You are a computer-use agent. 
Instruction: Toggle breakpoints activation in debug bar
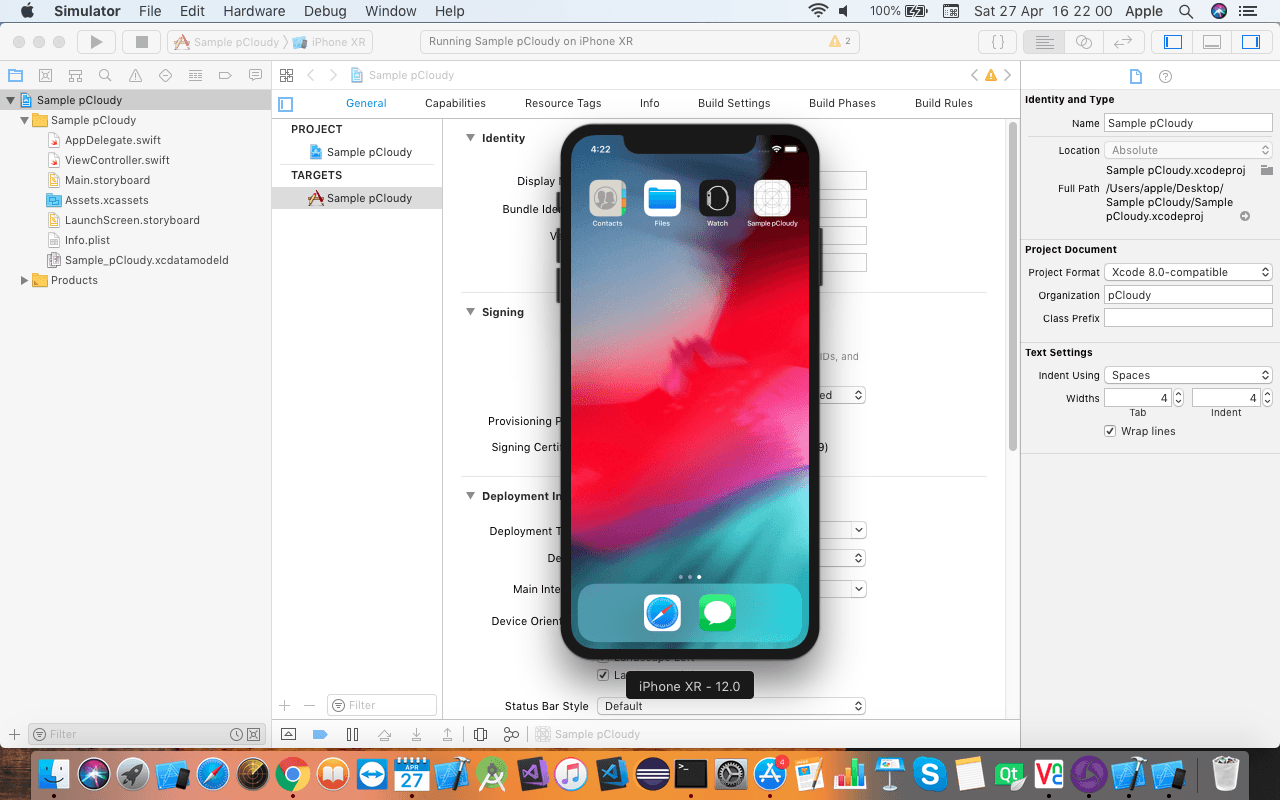(320, 734)
